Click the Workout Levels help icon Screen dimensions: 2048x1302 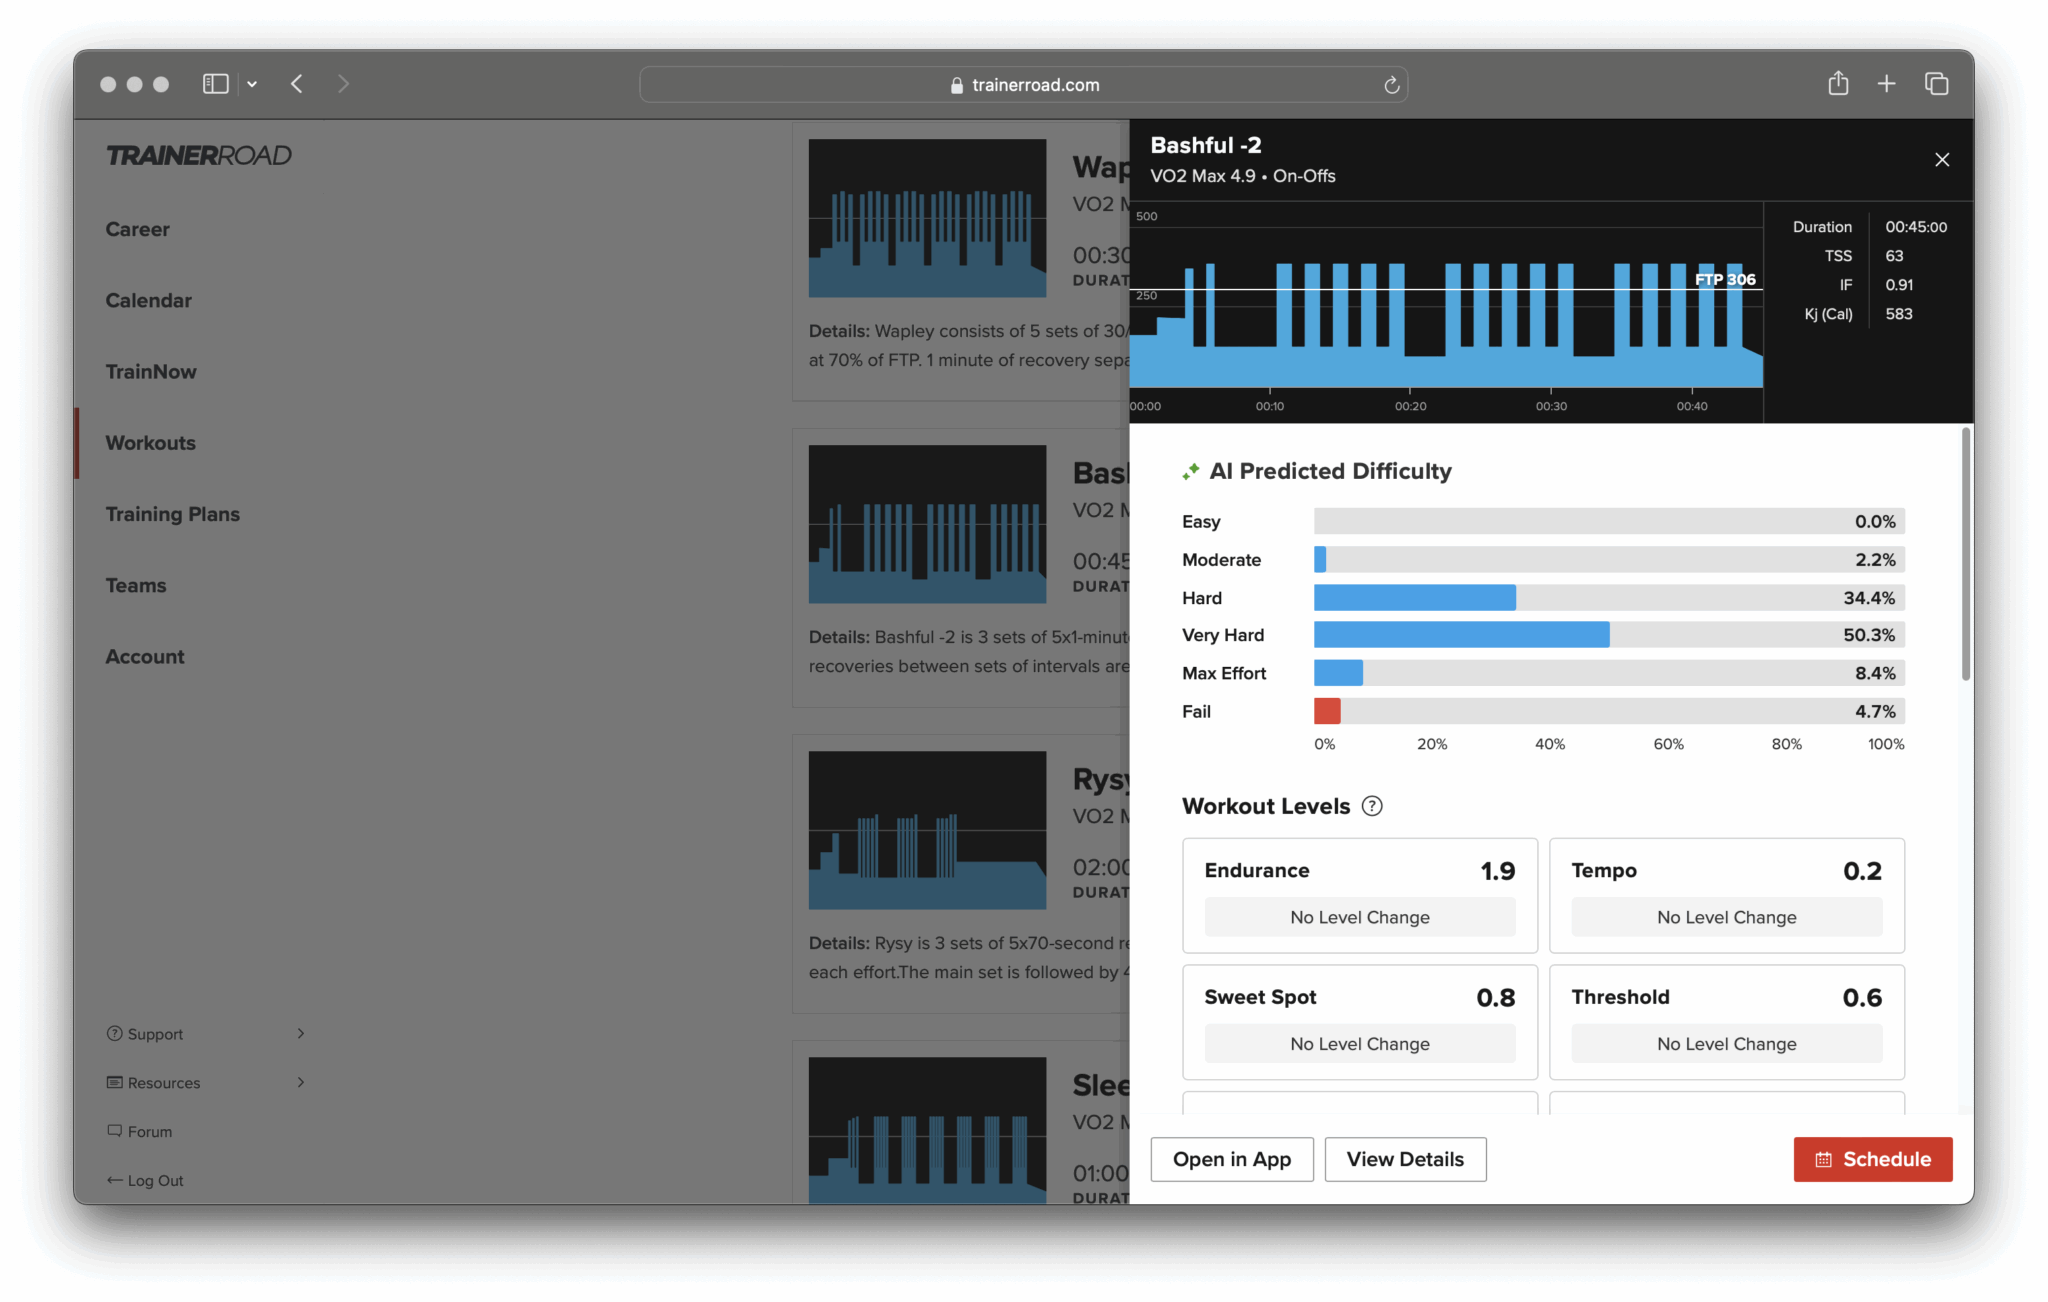1372,806
